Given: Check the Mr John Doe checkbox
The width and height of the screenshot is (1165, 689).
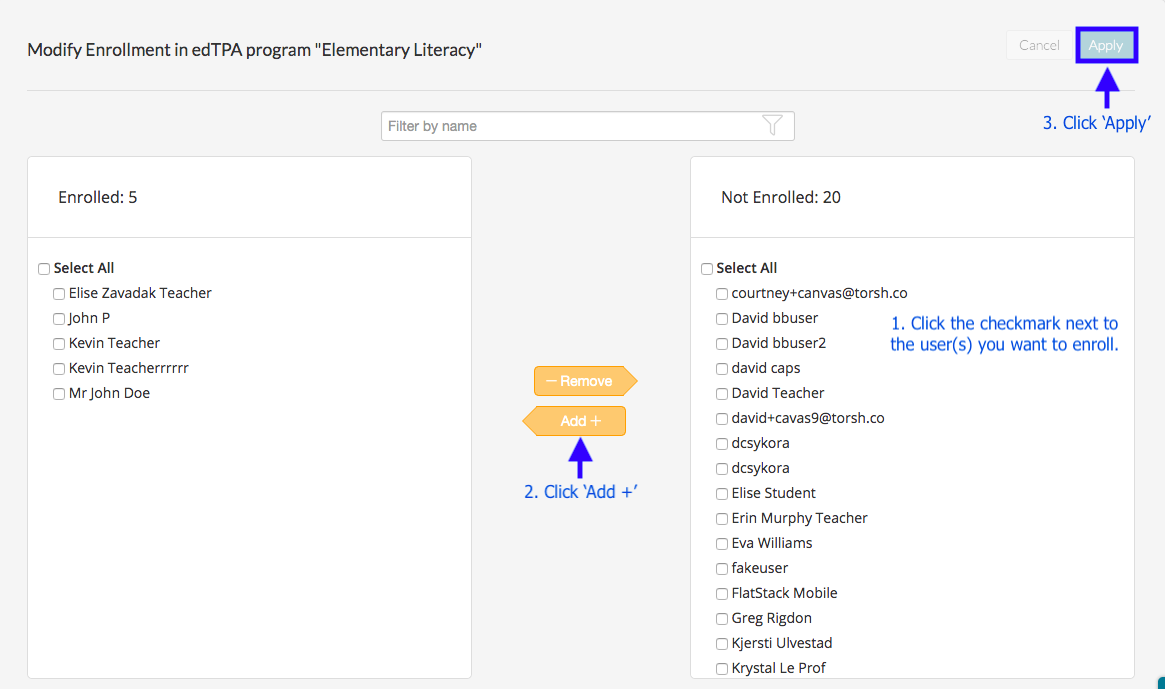Looking at the screenshot, I should point(59,394).
